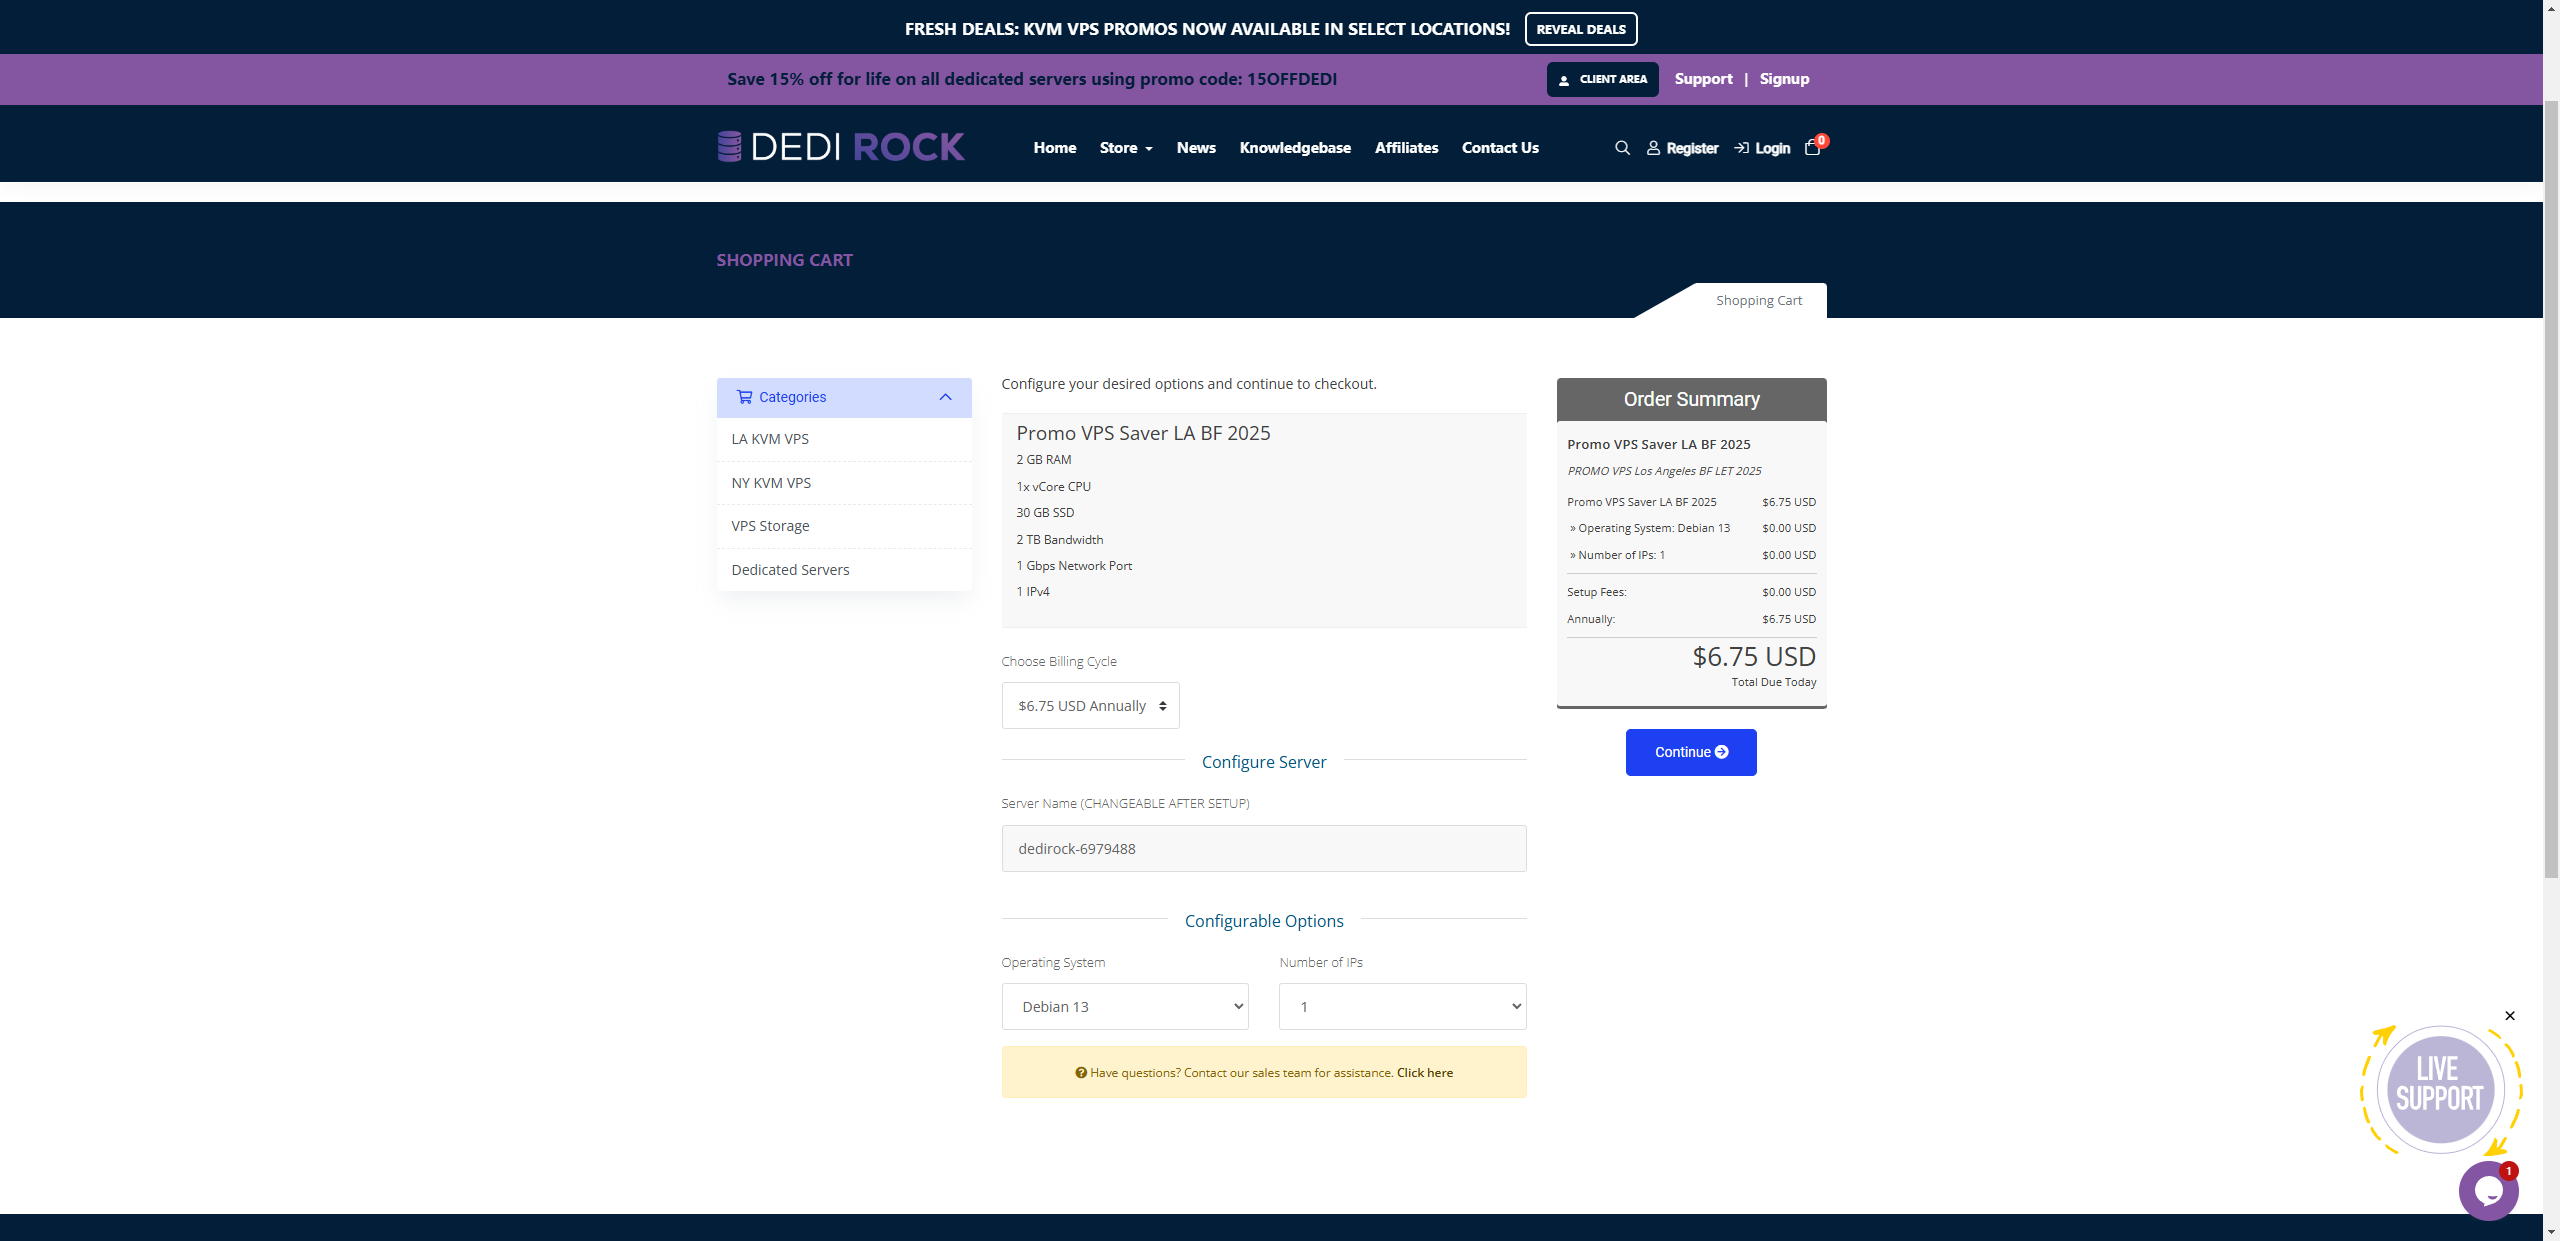The image size is (2560, 1241).
Task: Click the Server Name input field
Action: [1263, 849]
